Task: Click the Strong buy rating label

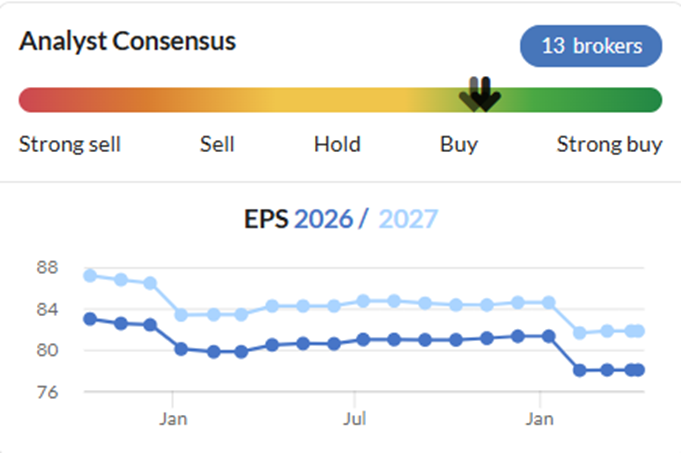Action: [x=609, y=145]
